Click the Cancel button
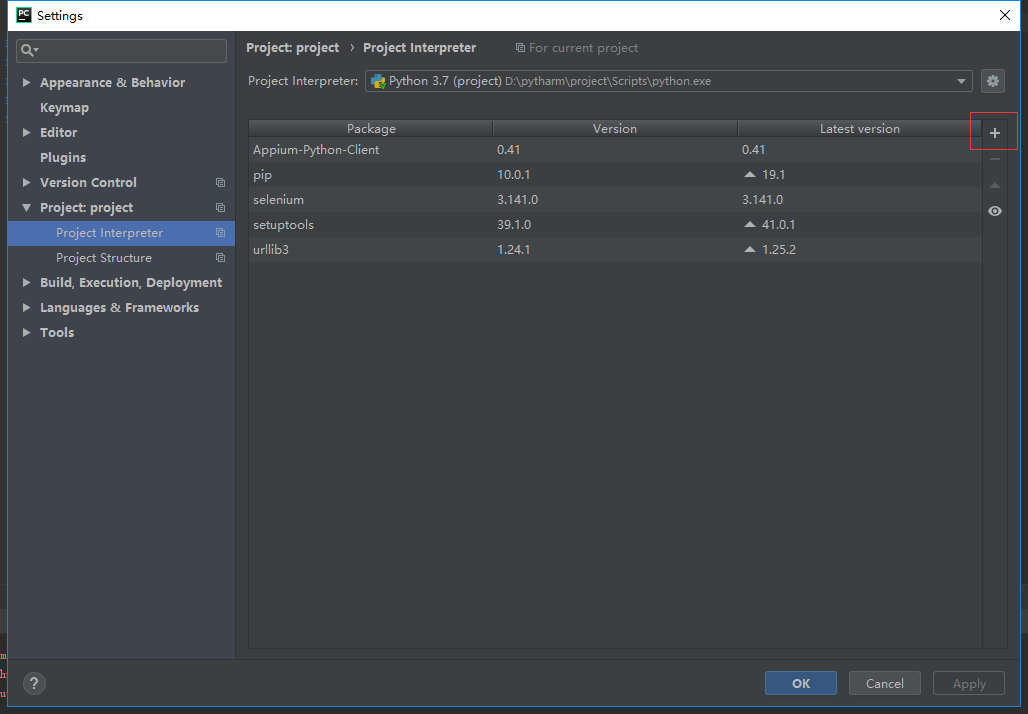 pos(884,683)
